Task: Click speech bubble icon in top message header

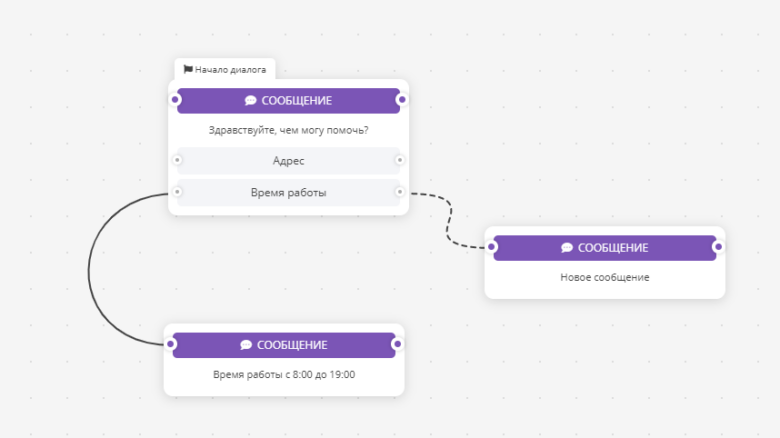Action: [250, 101]
